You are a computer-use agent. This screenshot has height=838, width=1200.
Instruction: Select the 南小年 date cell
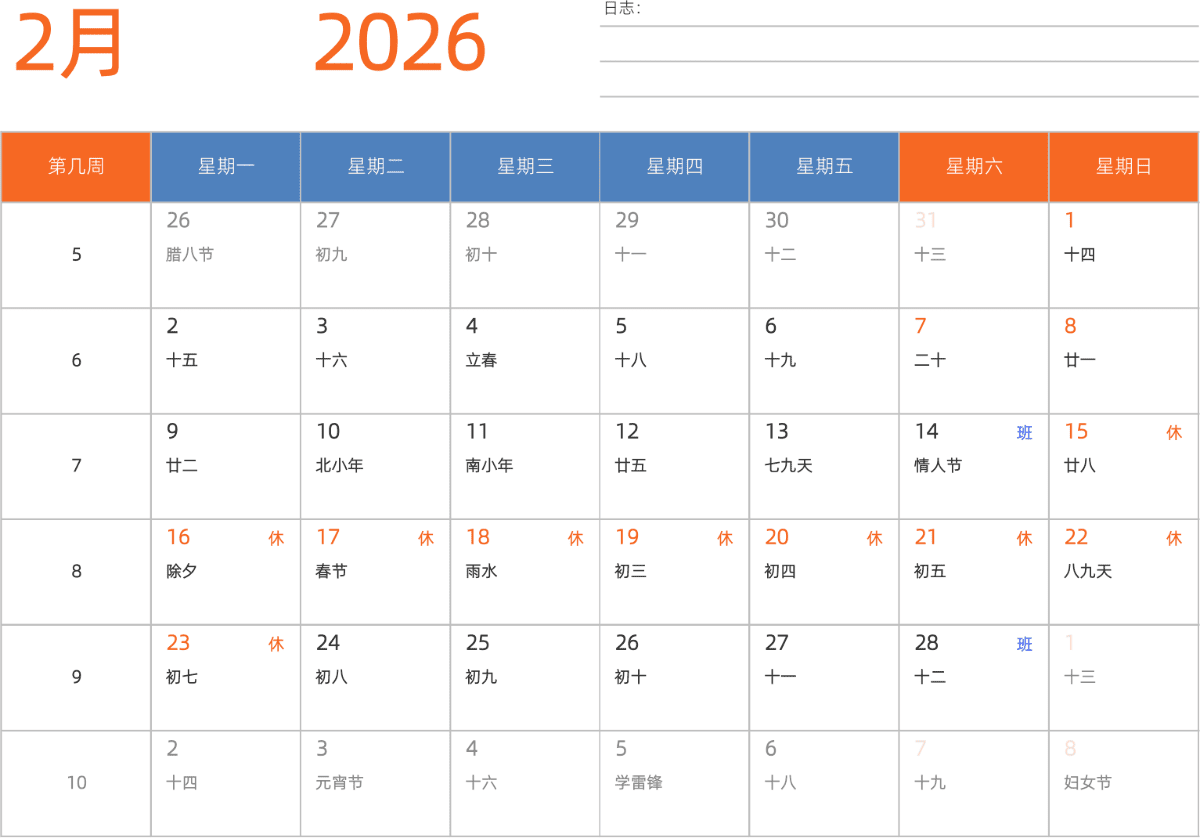(x=525, y=467)
